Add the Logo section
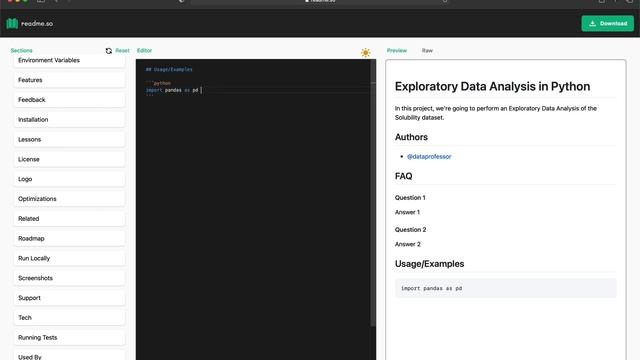 [69, 179]
